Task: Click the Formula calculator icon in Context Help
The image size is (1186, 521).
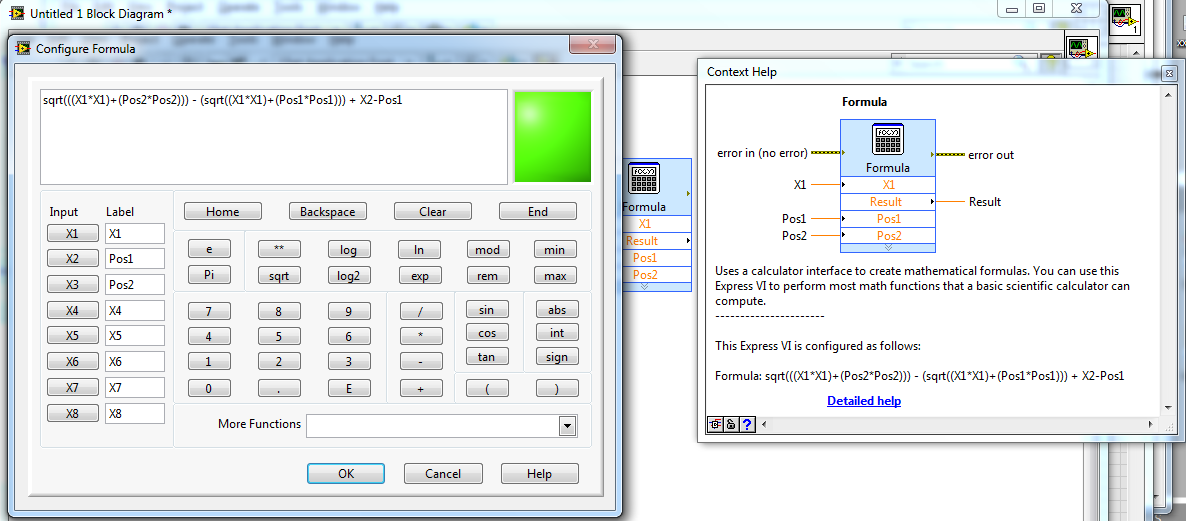Action: [x=887, y=139]
